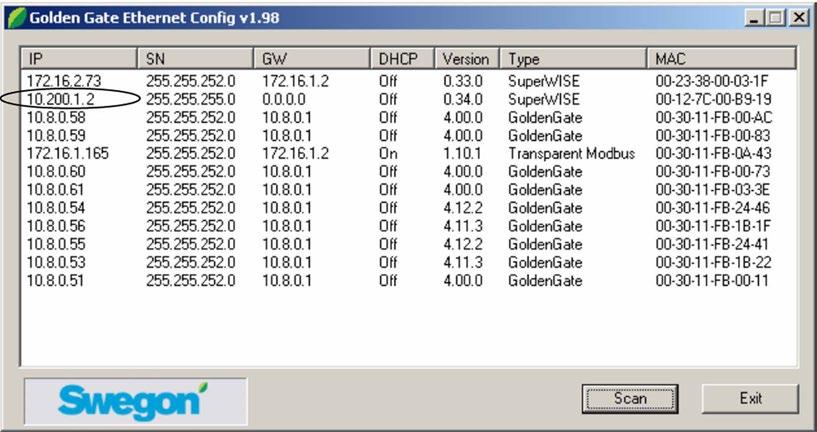The image size is (817, 432).
Task: Click the Swegon logo
Action: tap(135, 402)
